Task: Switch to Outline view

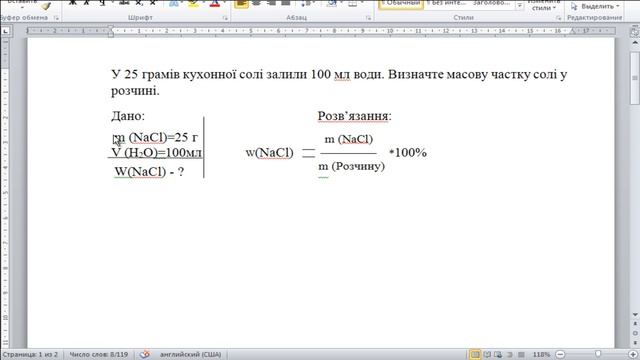Action: [x=509, y=354]
